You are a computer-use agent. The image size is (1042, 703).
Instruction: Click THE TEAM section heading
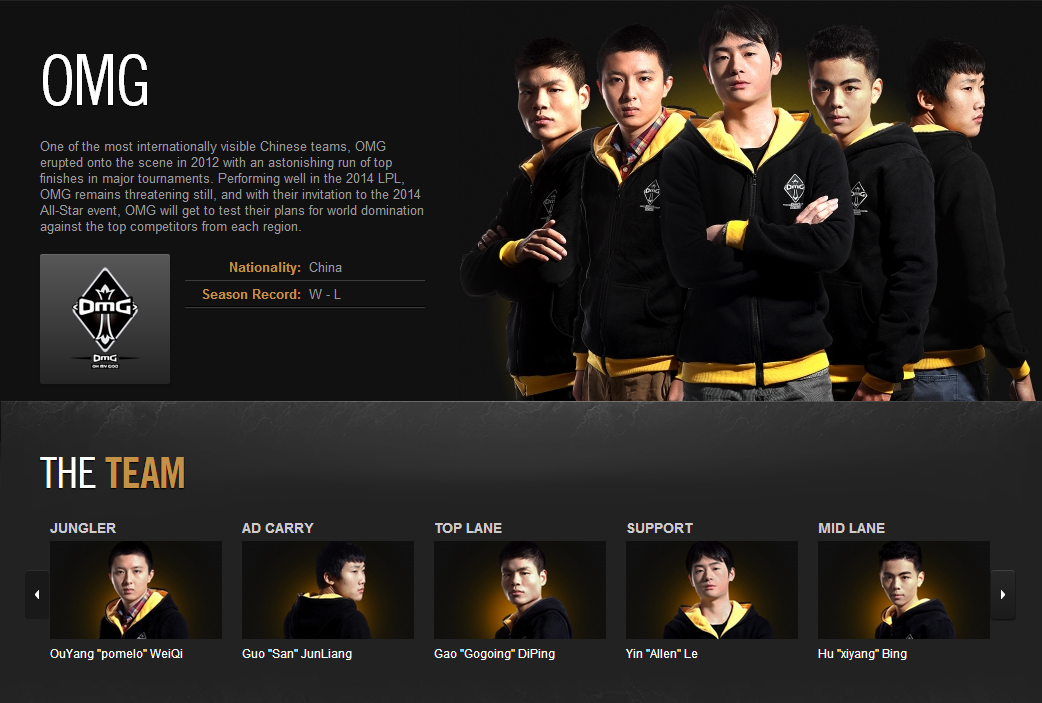coord(112,472)
